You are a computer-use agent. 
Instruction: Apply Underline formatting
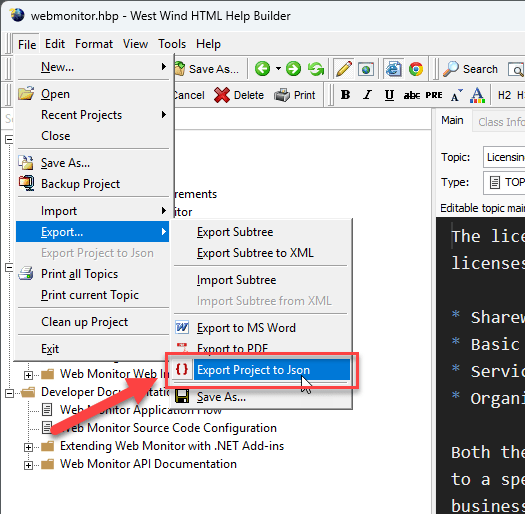tap(389, 95)
